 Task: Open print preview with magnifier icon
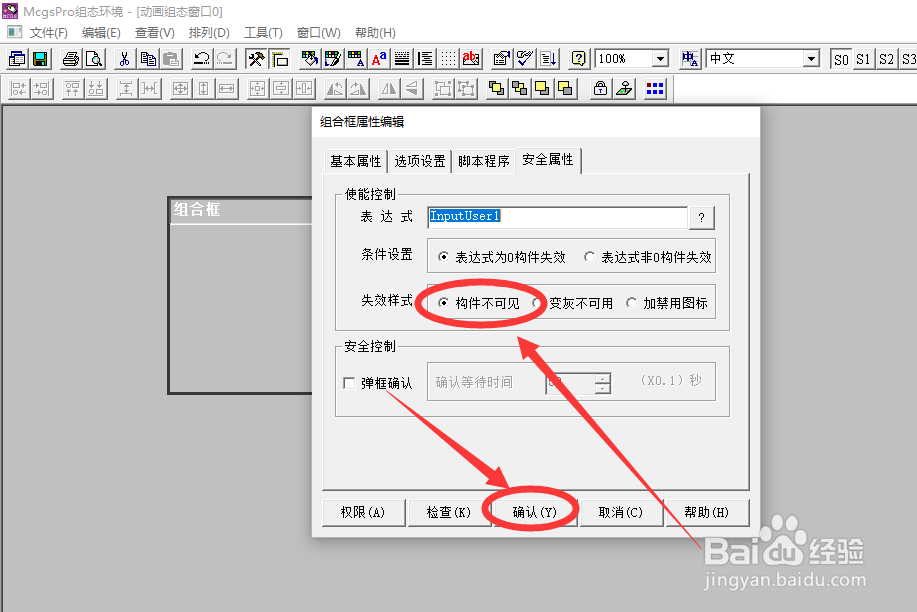coord(94,59)
